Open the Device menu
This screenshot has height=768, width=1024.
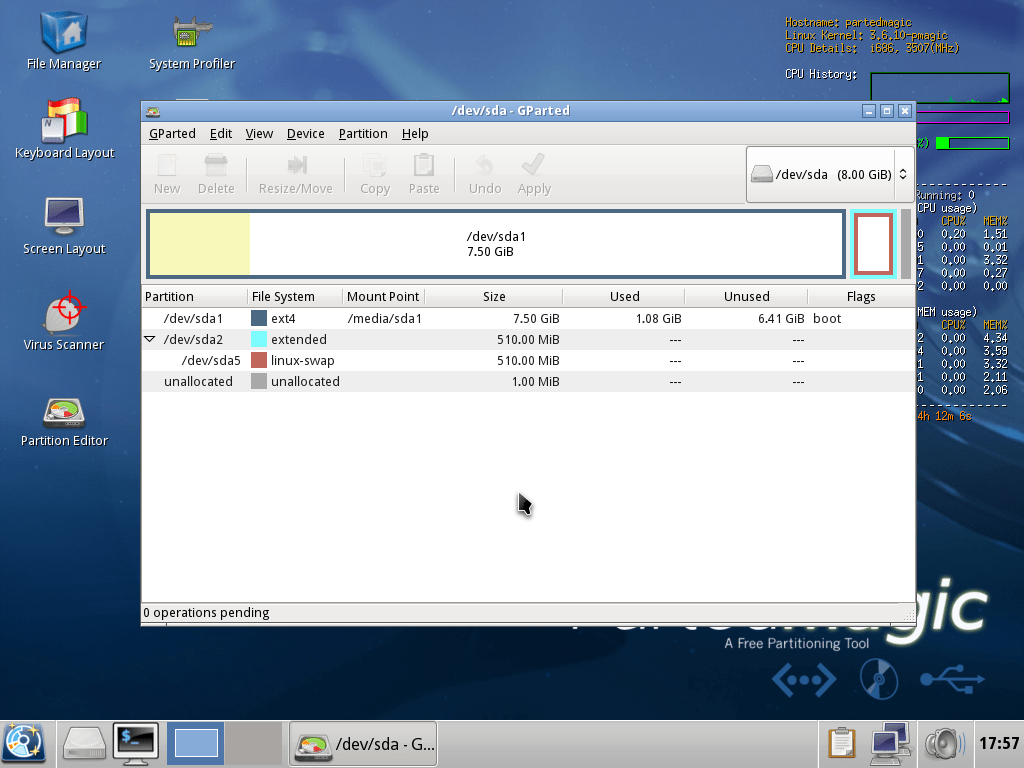pos(305,133)
